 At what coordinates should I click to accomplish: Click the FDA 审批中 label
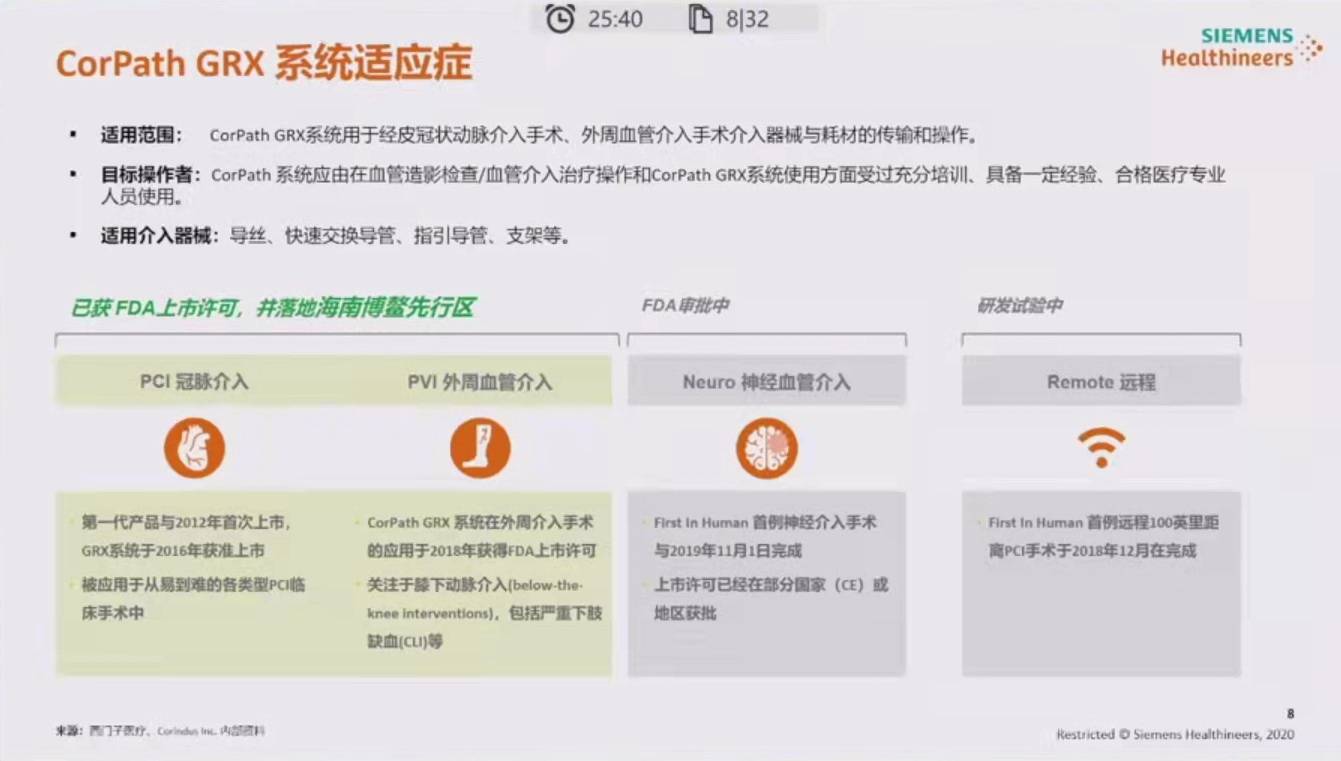[x=688, y=305]
